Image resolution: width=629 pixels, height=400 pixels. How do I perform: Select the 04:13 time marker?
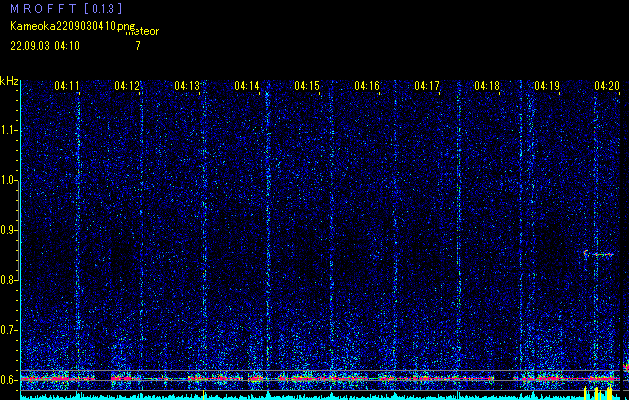[x=187, y=86]
